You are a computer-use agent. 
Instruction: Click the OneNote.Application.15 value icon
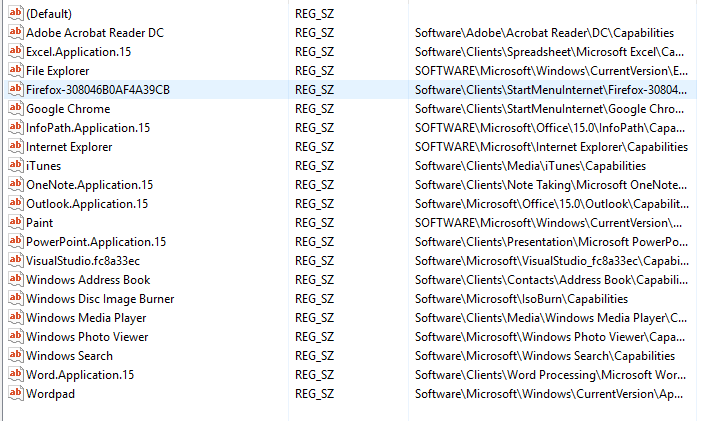(15, 184)
